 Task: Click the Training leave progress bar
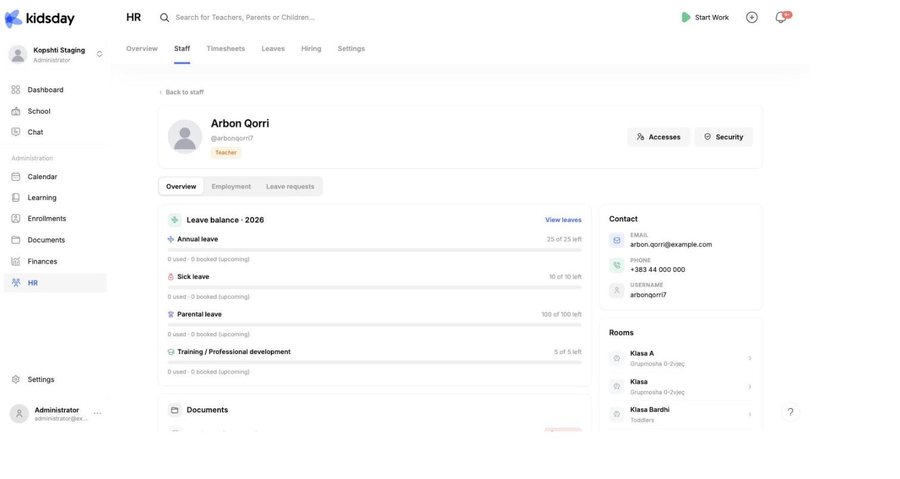click(374, 363)
